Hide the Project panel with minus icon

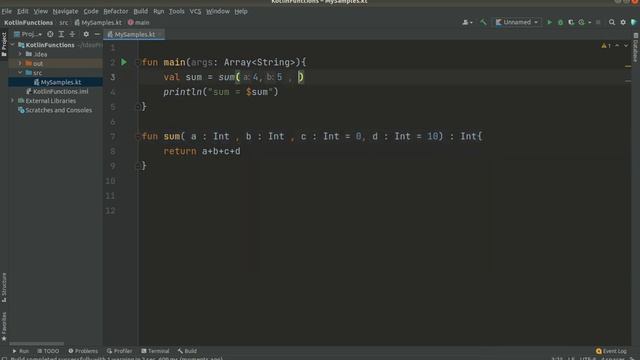[x=97, y=34]
